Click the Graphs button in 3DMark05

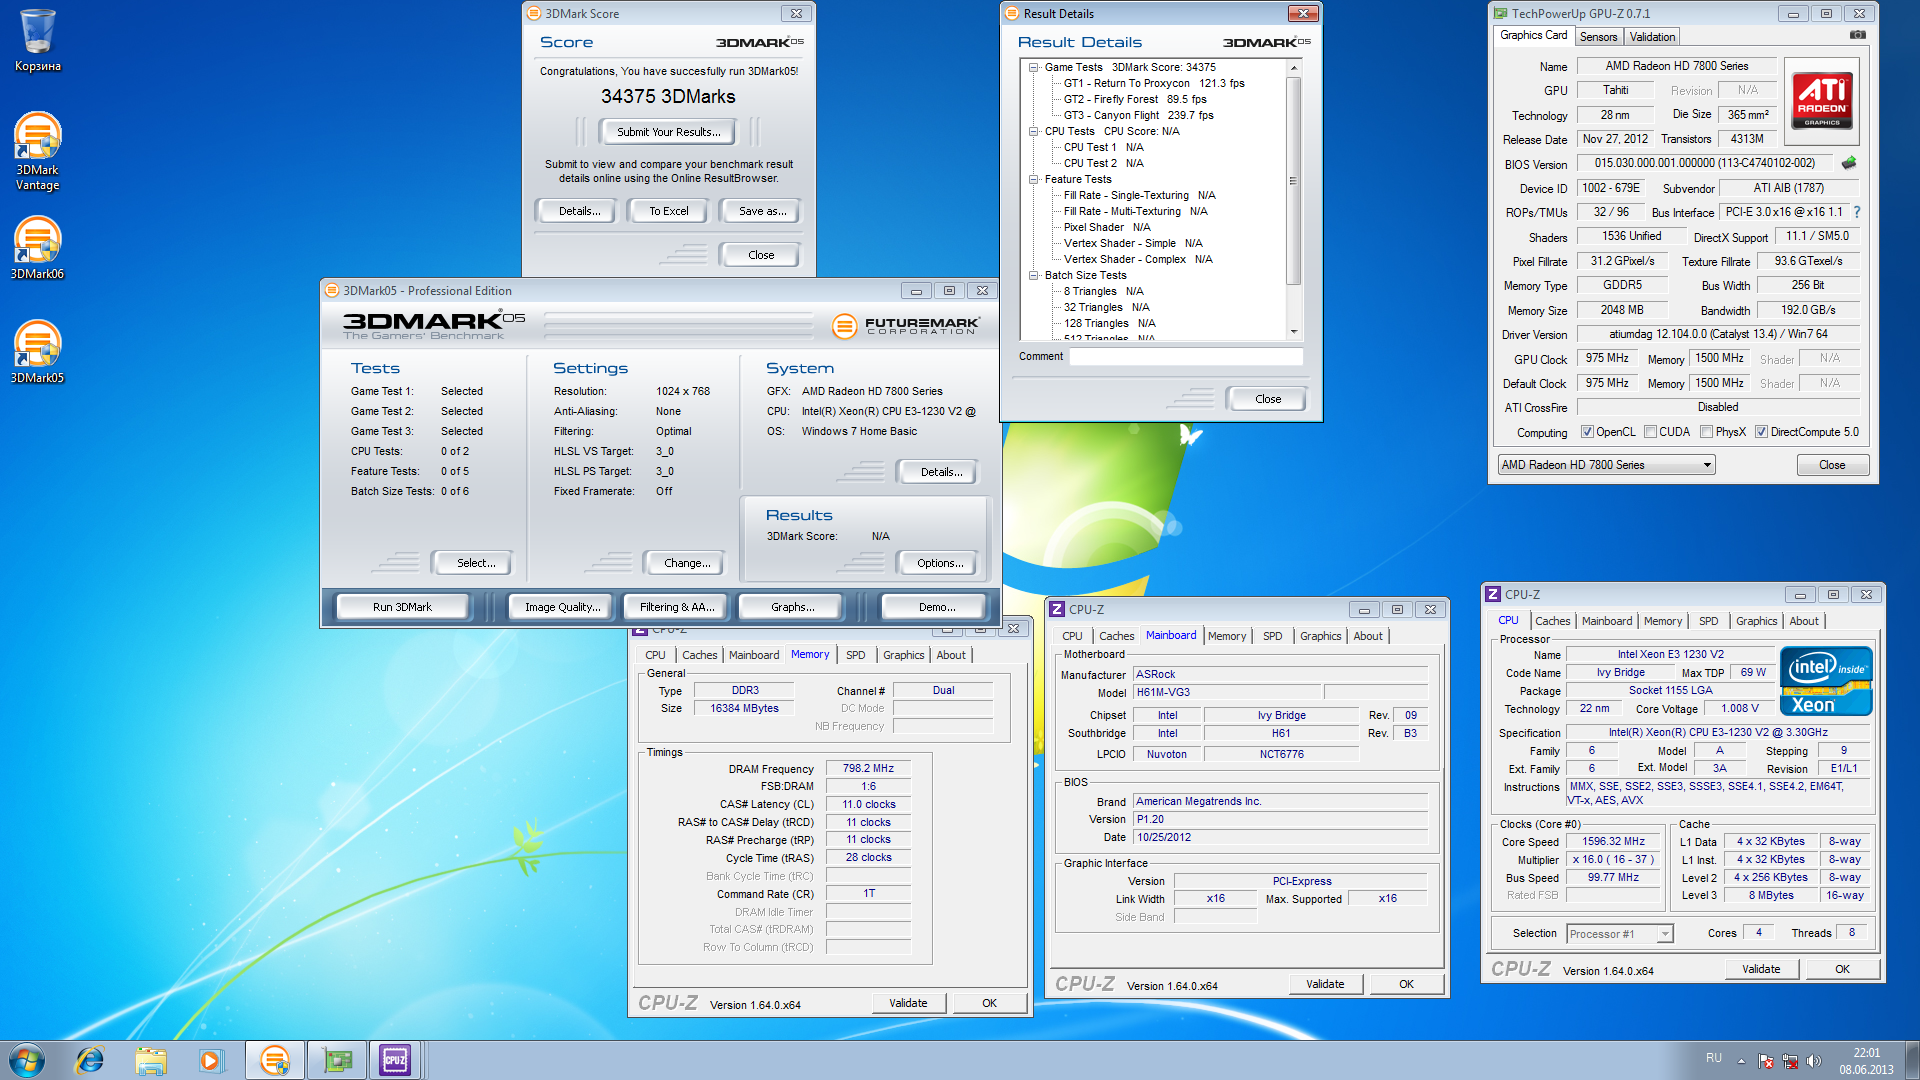[792, 607]
